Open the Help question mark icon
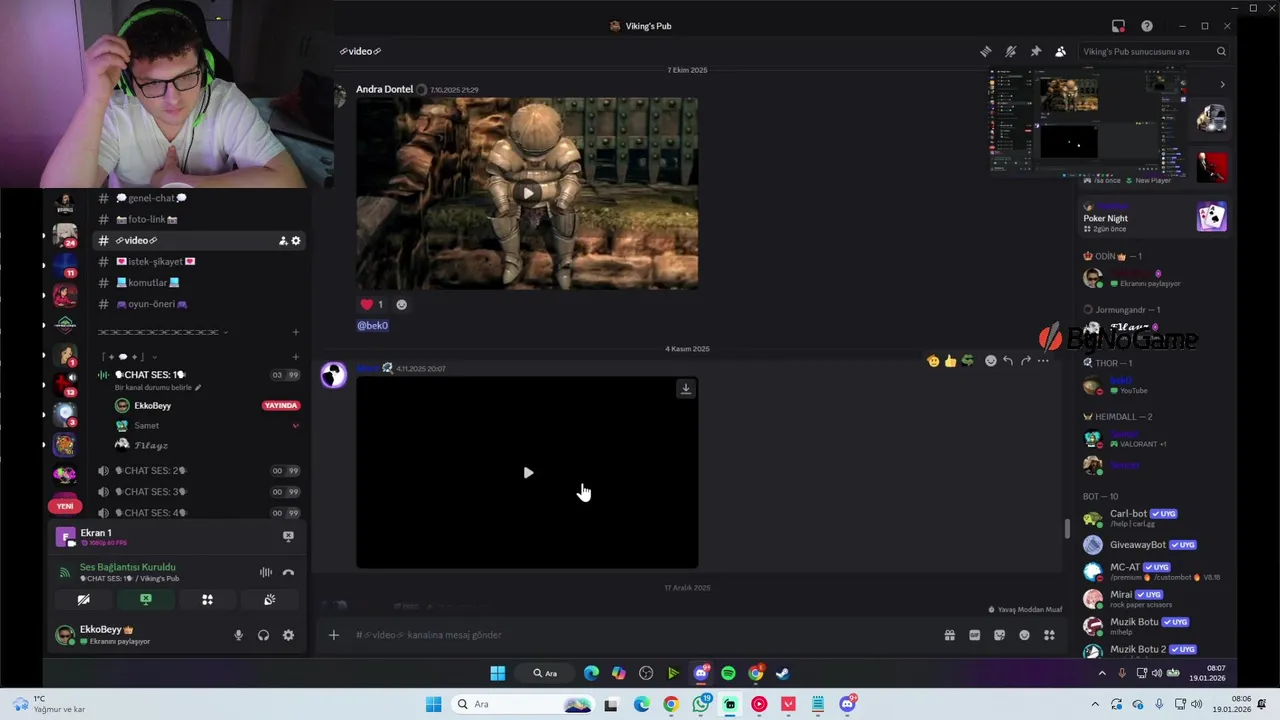Image resolution: width=1280 pixels, height=720 pixels. [x=1147, y=26]
